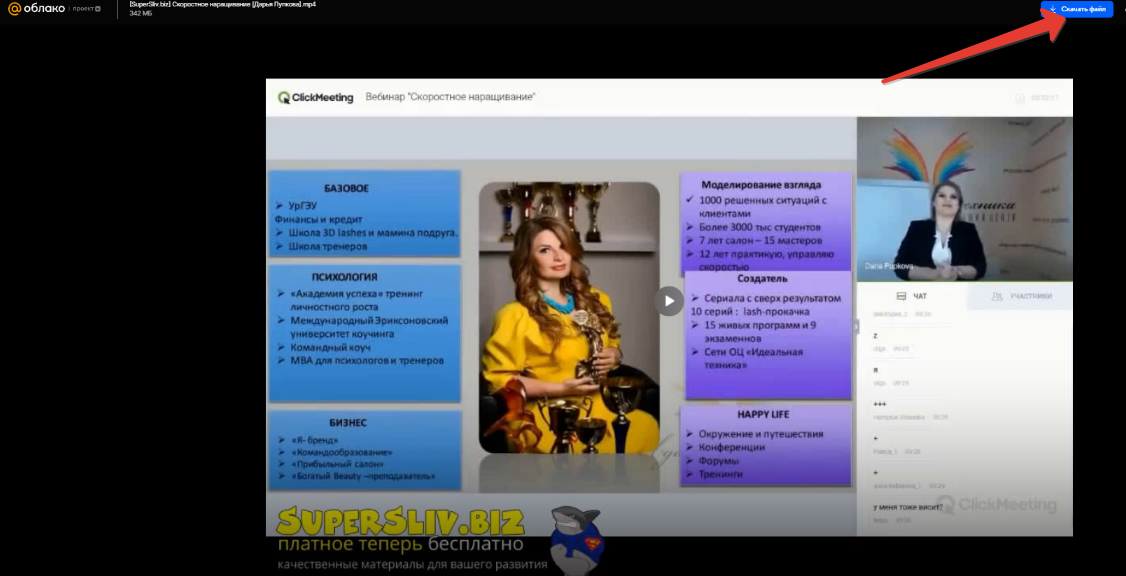Open the Облако home logo
Image resolution: width=1126 pixels, height=576 pixels.
36,9
